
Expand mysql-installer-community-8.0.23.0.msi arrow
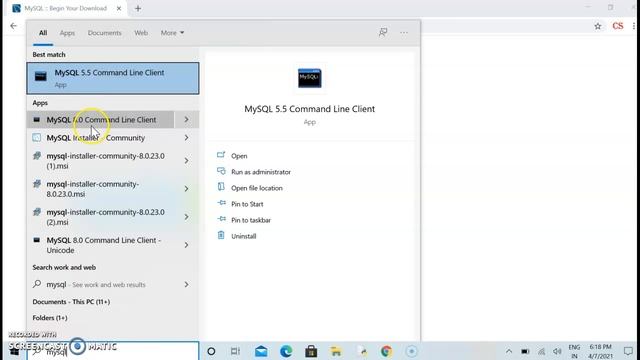[187, 189]
